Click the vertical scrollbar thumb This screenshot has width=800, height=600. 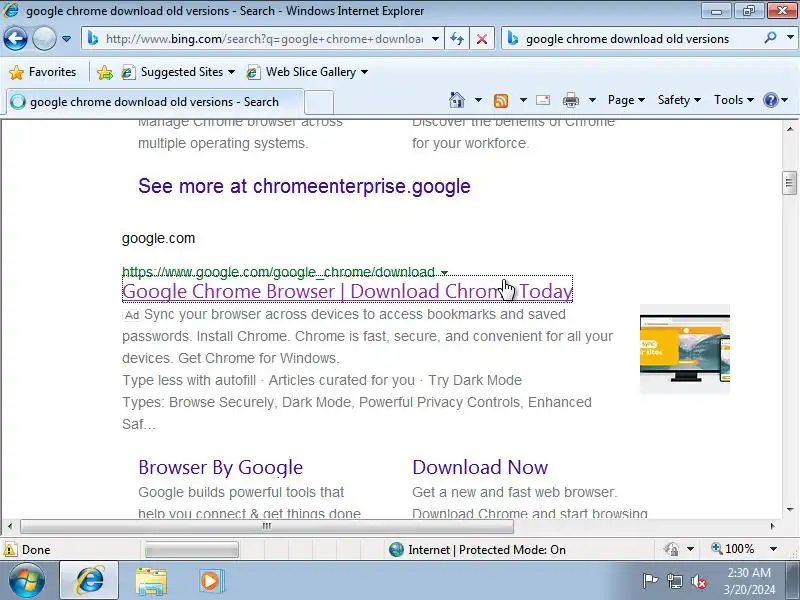[x=789, y=183]
